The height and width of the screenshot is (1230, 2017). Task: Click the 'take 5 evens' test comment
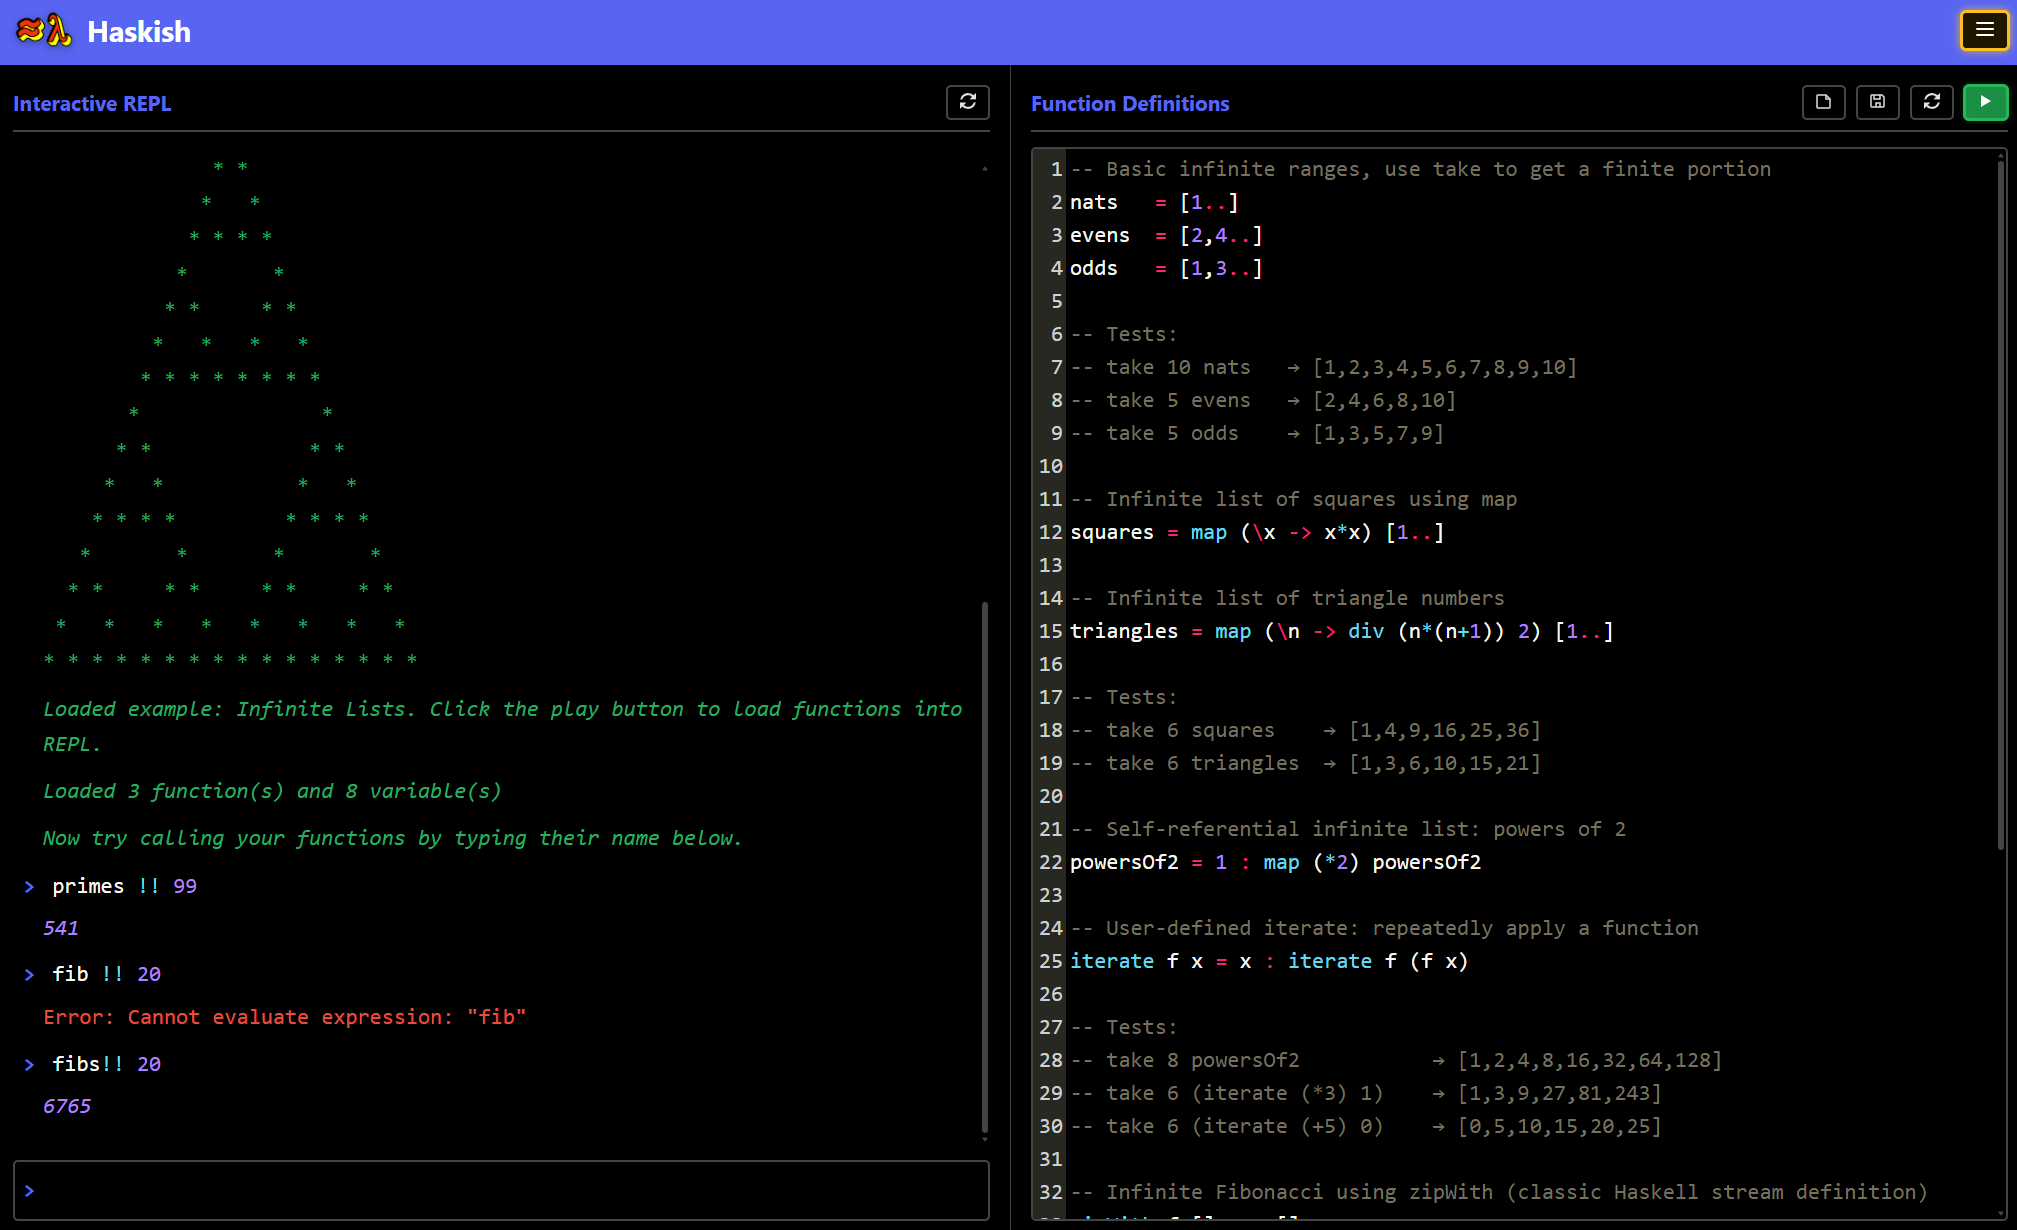[x=1263, y=400]
